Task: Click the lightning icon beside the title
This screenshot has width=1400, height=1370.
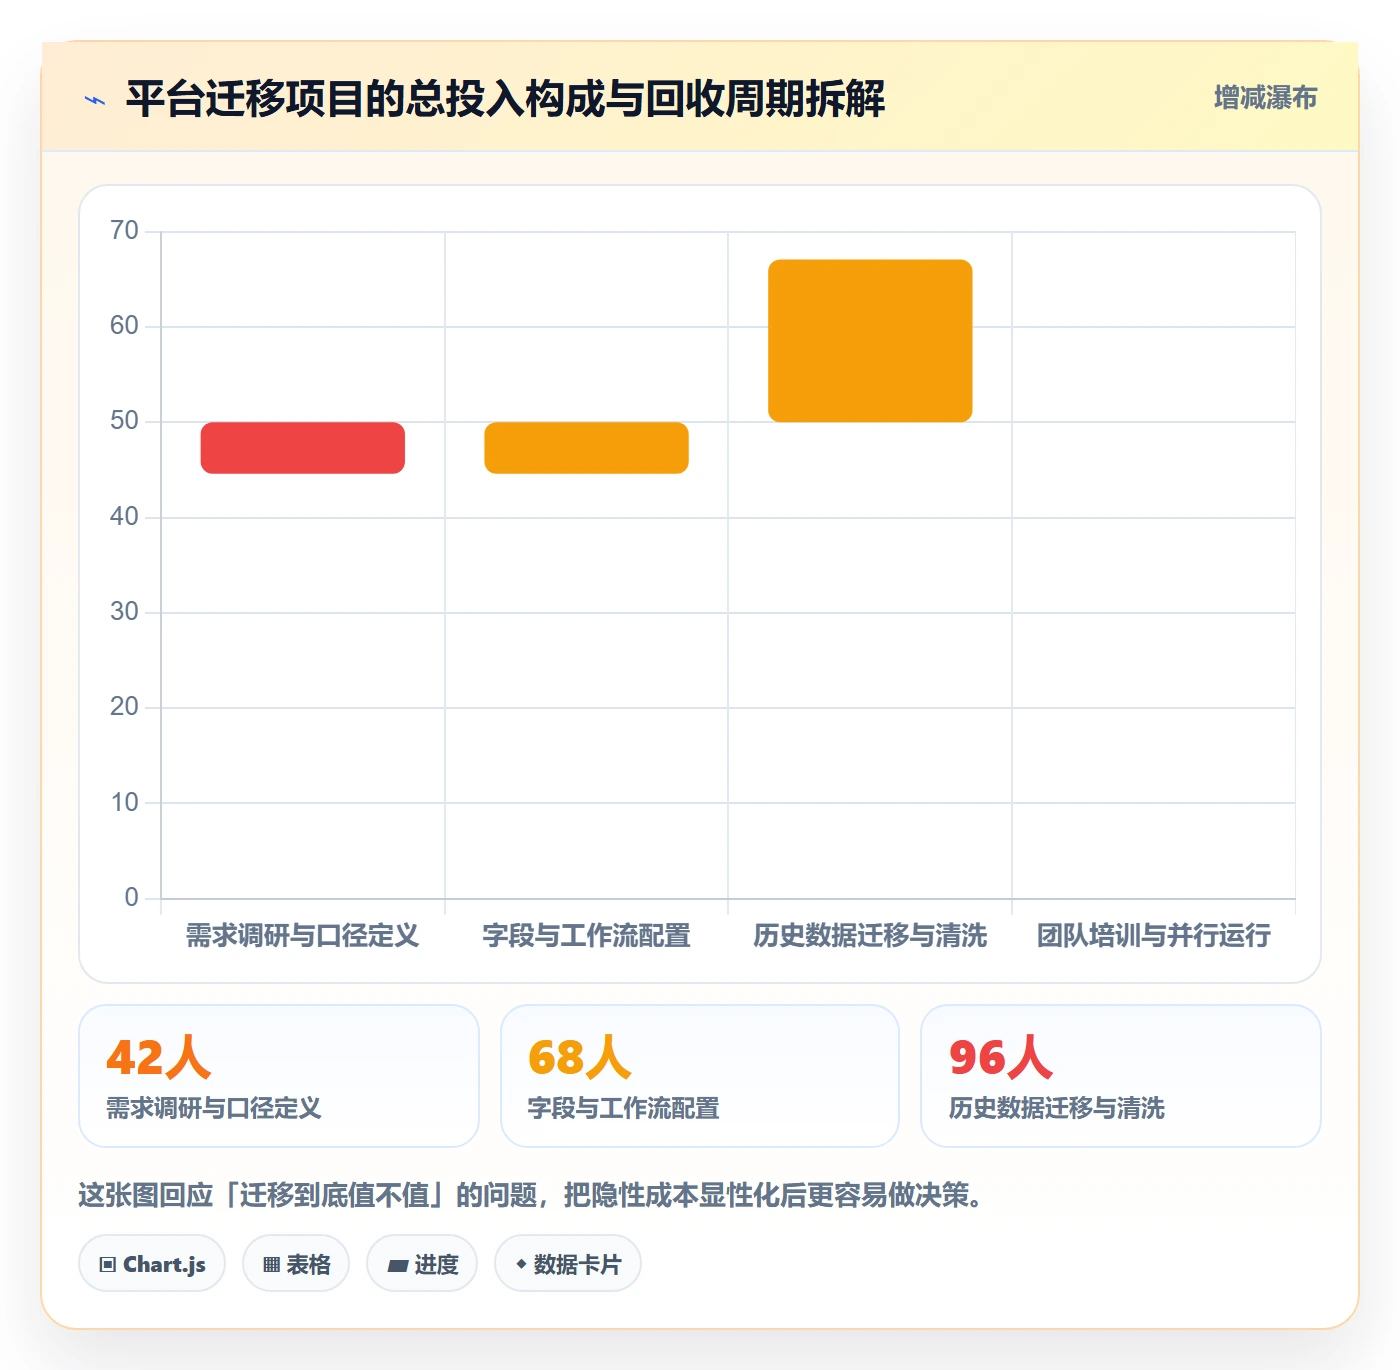Action: pyautogui.click(x=95, y=100)
